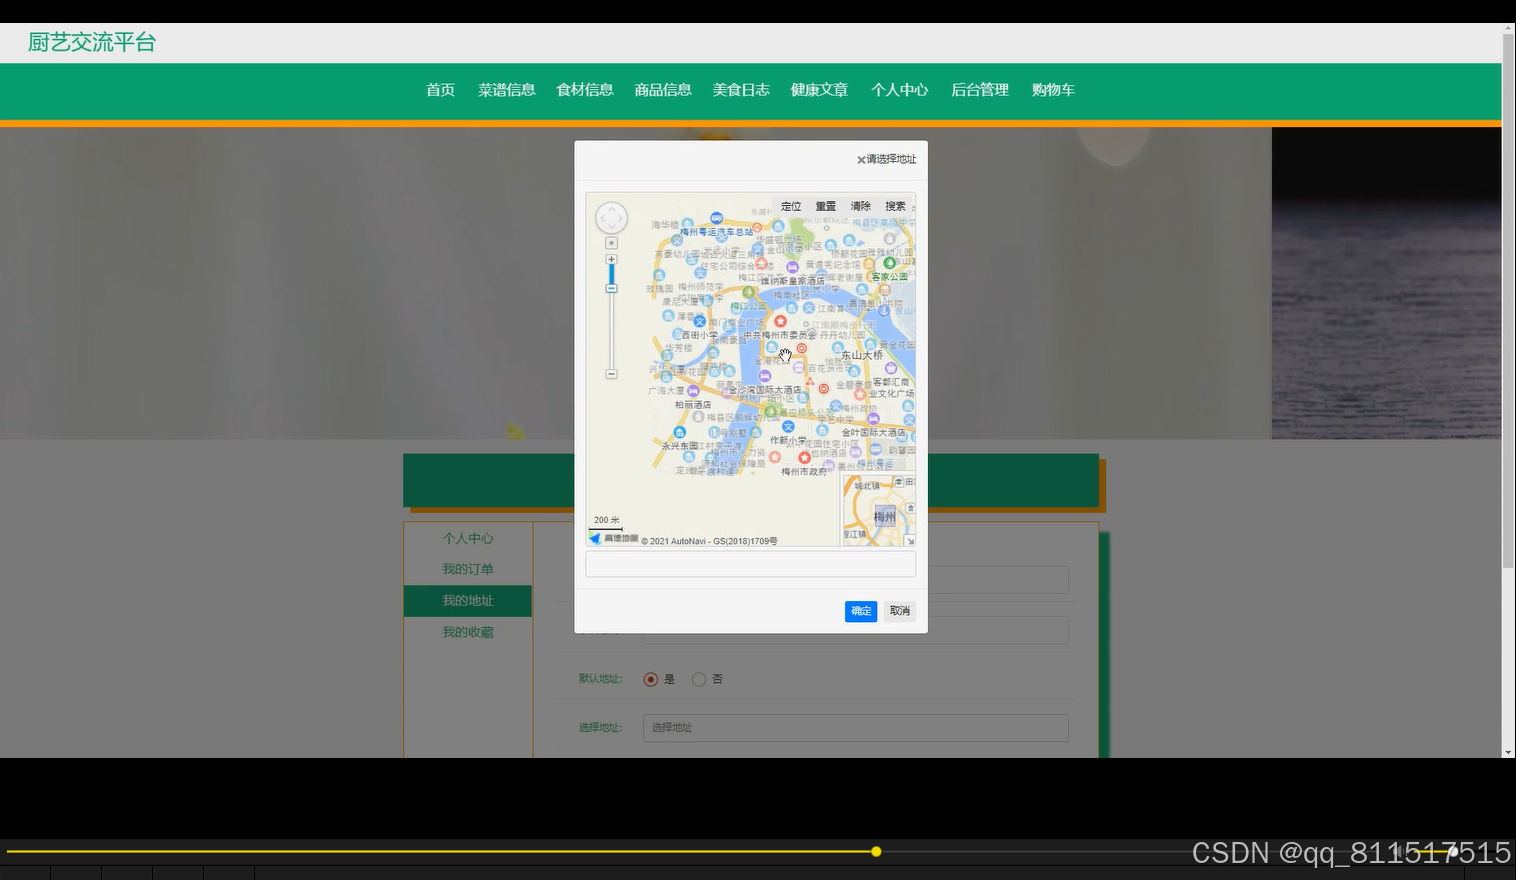
Task: Zoom in with the map plus button
Action: [x=611, y=259]
